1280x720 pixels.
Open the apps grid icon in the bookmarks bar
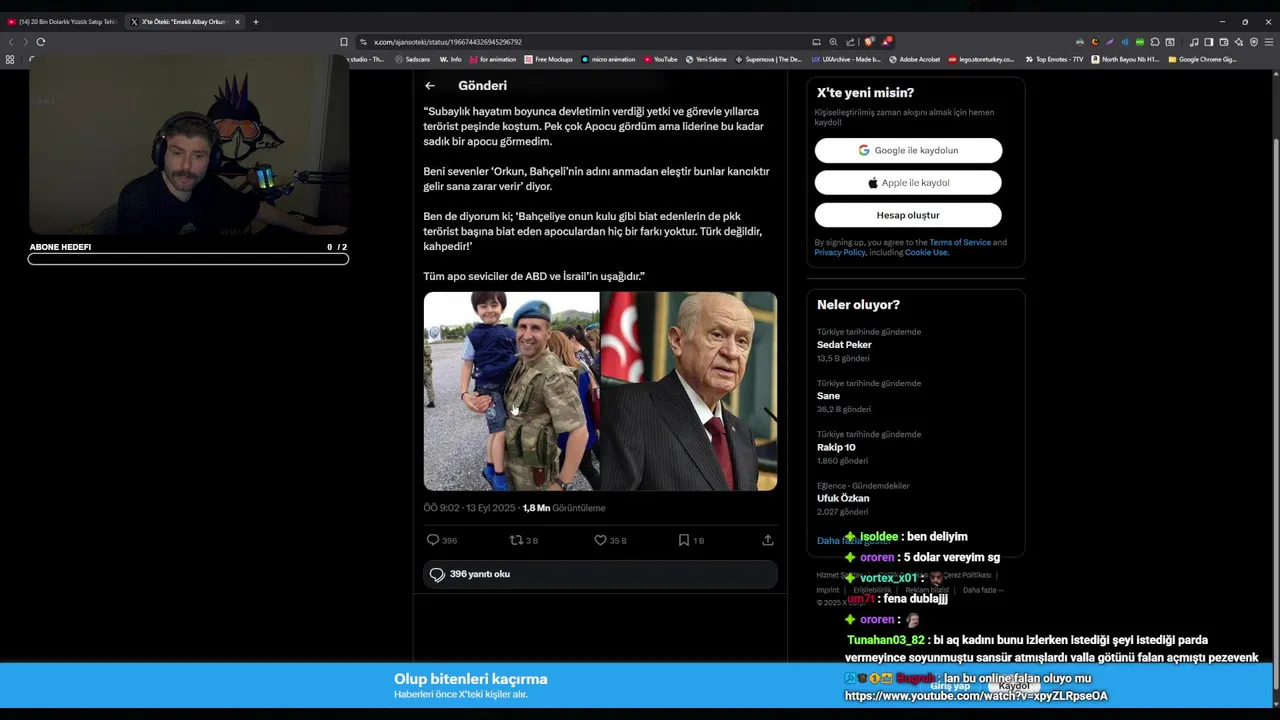click(x=10, y=59)
